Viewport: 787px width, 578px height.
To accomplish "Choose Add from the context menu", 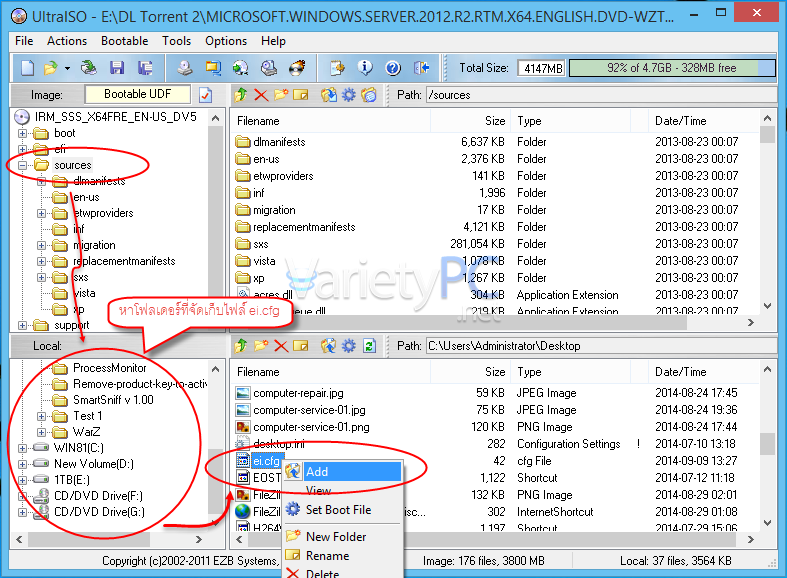I will tap(343, 472).
